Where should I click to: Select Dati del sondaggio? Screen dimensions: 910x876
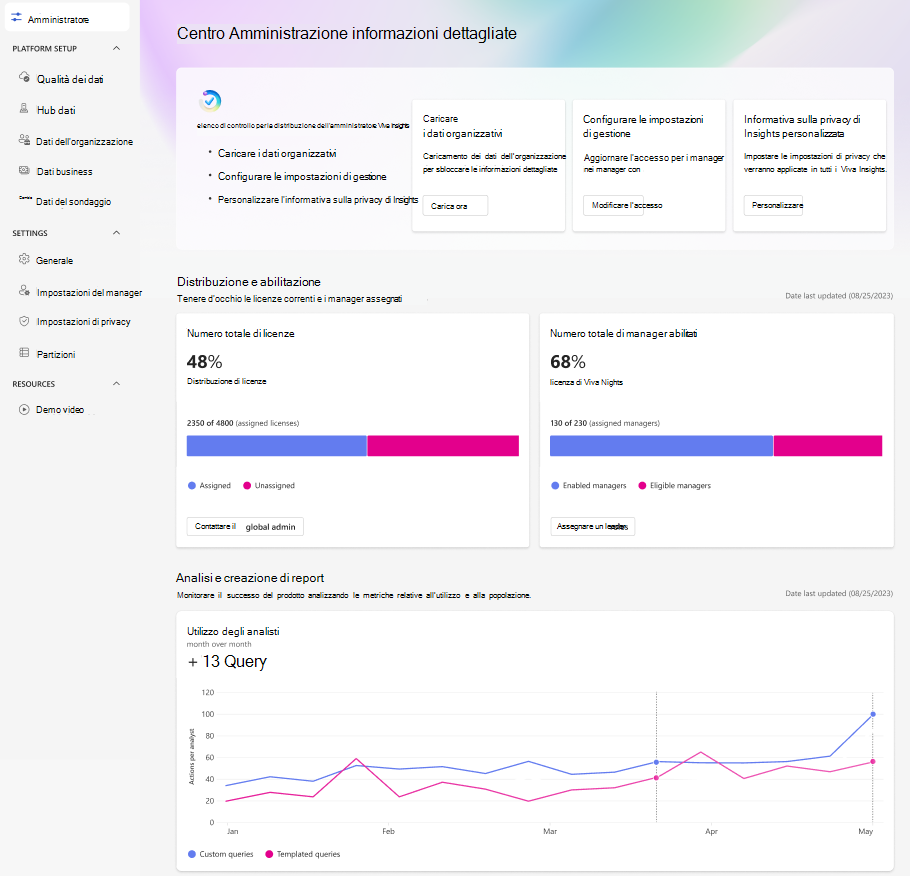pyautogui.click(x=73, y=202)
